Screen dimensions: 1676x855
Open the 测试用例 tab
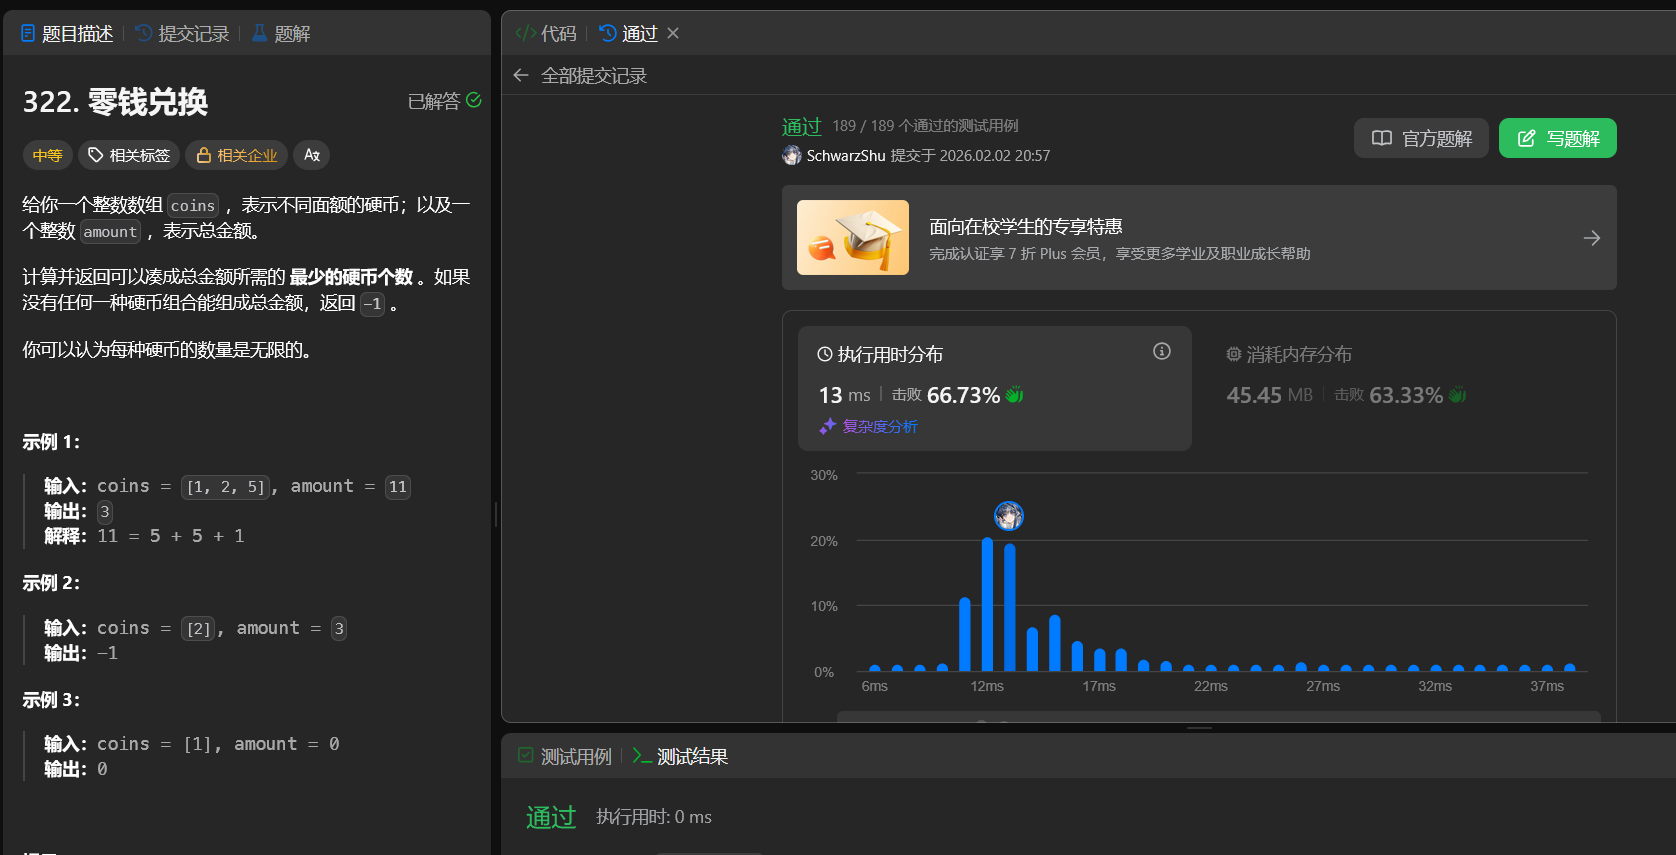tap(565, 757)
